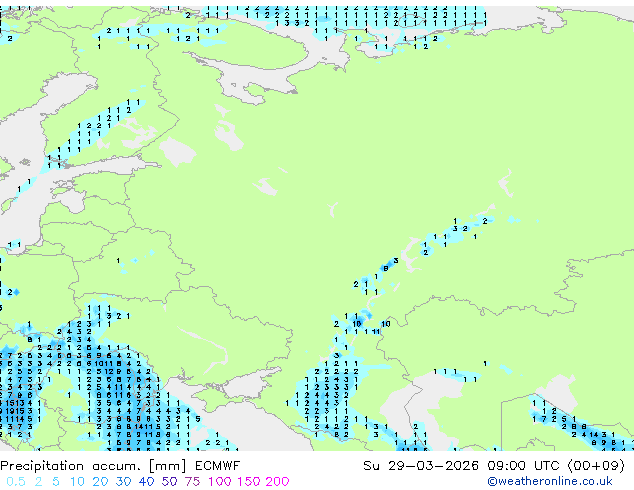634x490 pixels.
Task: Click the 200 mm legend value
Action: (277, 482)
